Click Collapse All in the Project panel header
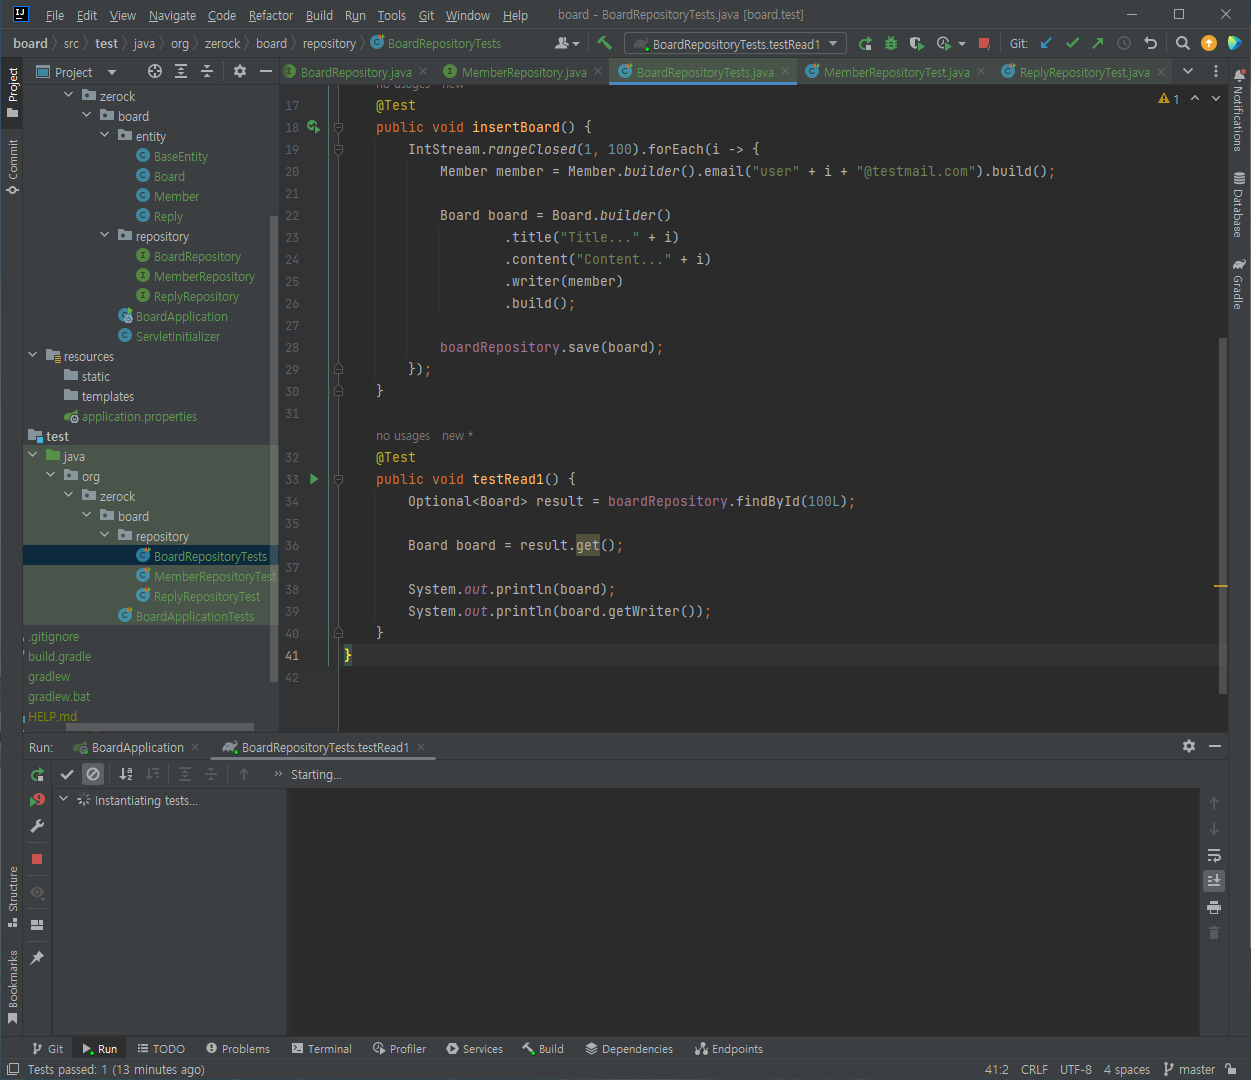 coord(207,71)
